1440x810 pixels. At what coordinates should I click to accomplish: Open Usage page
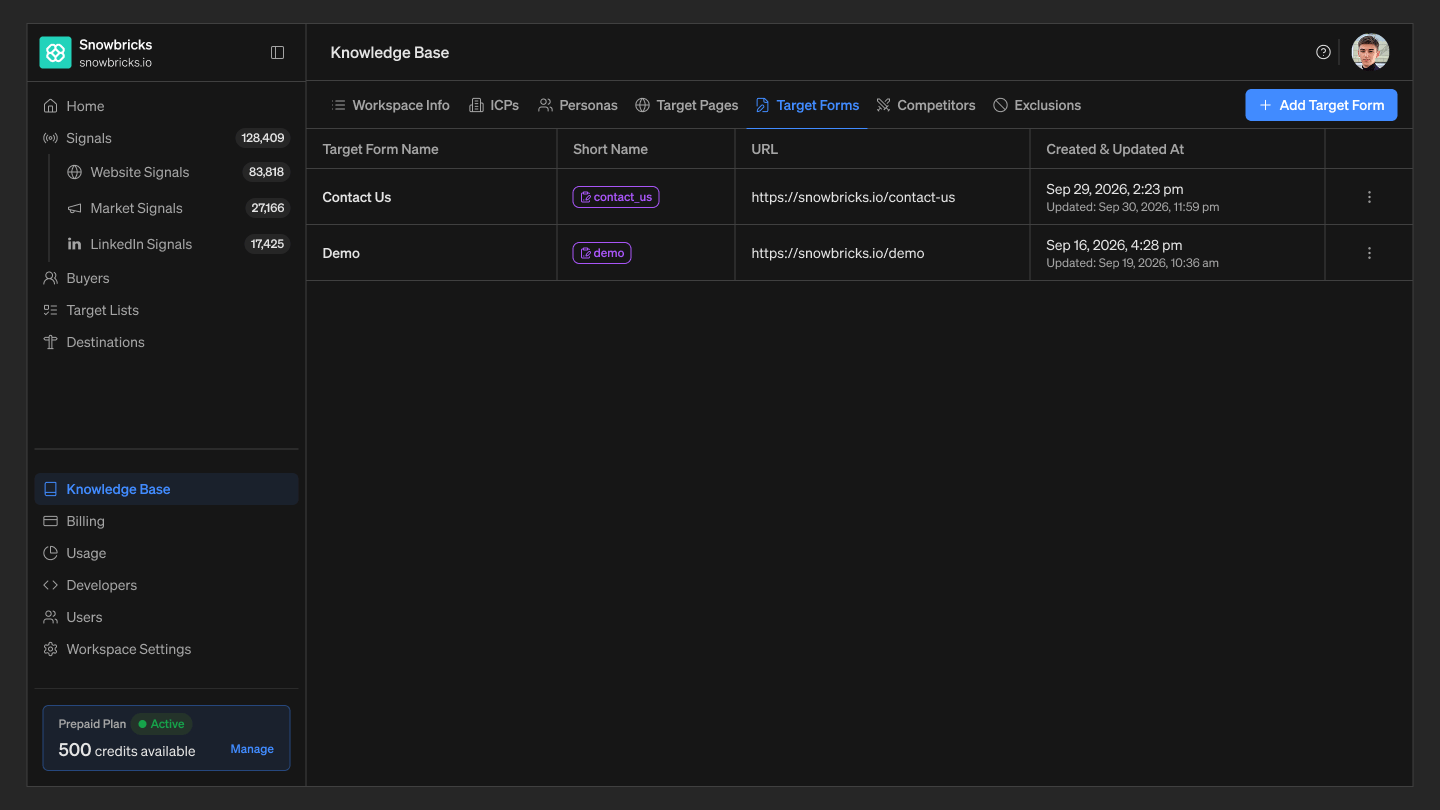click(x=166, y=553)
